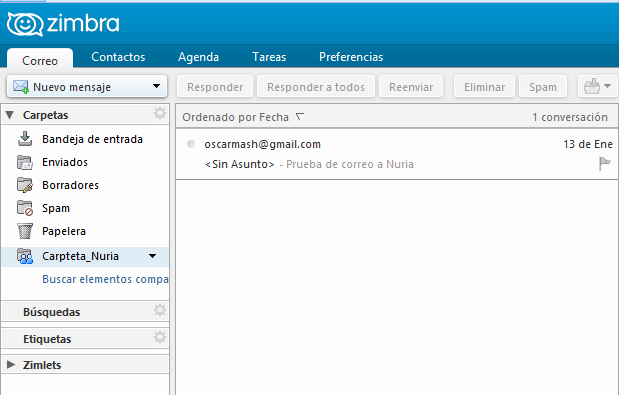
Task: Click the move-to-folder toolbar icon
Action: (591, 86)
